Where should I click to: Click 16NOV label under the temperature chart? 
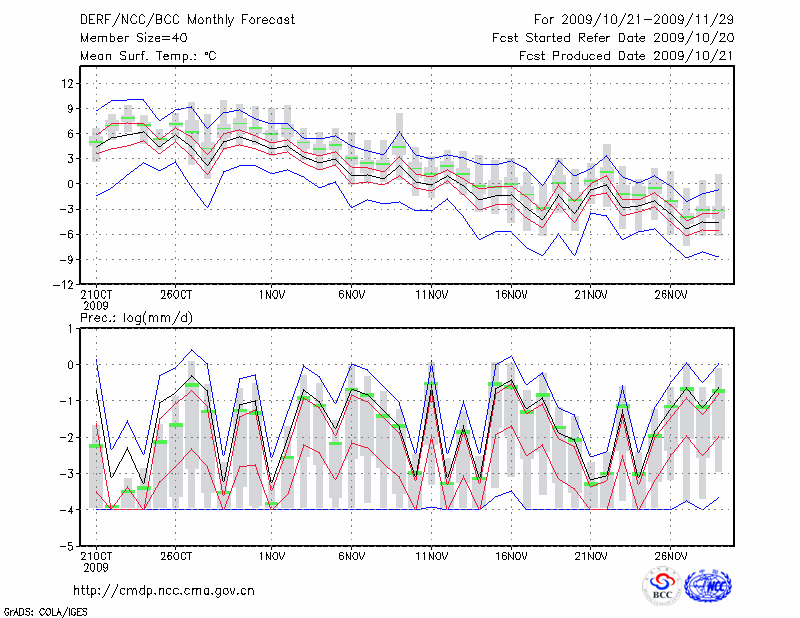(511, 295)
